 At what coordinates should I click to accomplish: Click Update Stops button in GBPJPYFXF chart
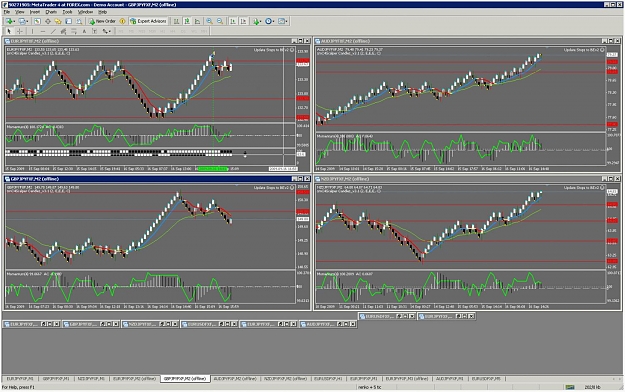click(274, 187)
